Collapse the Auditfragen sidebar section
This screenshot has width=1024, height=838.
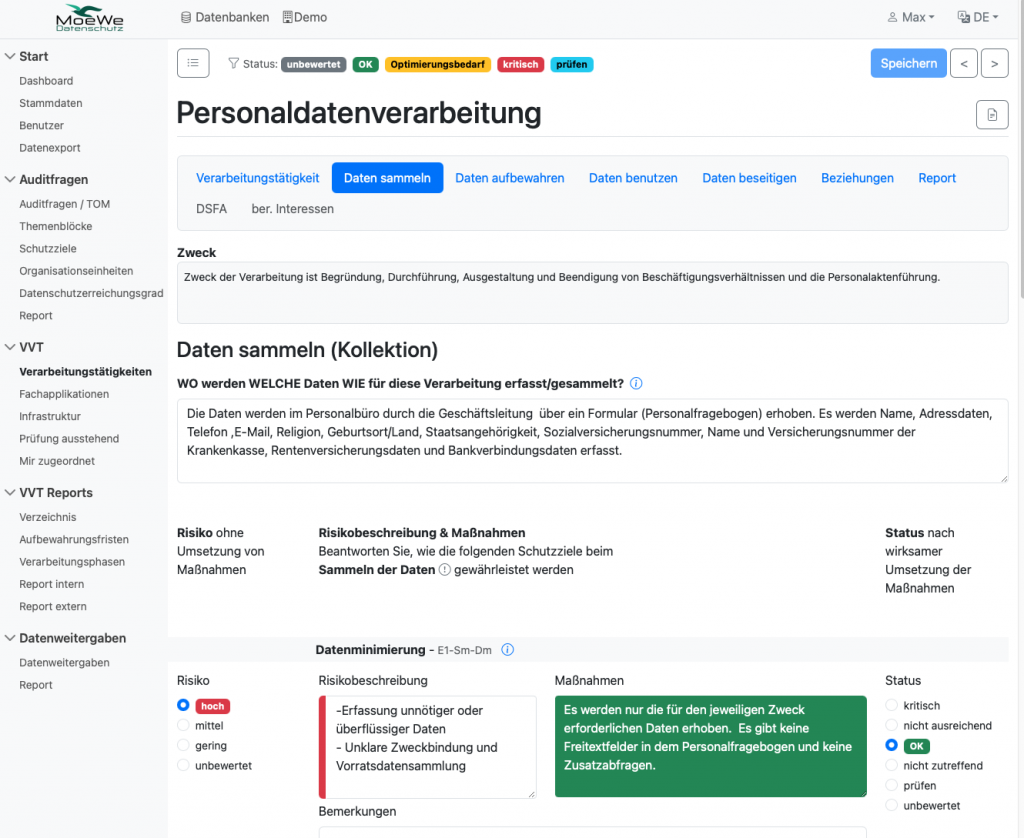coord(10,180)
